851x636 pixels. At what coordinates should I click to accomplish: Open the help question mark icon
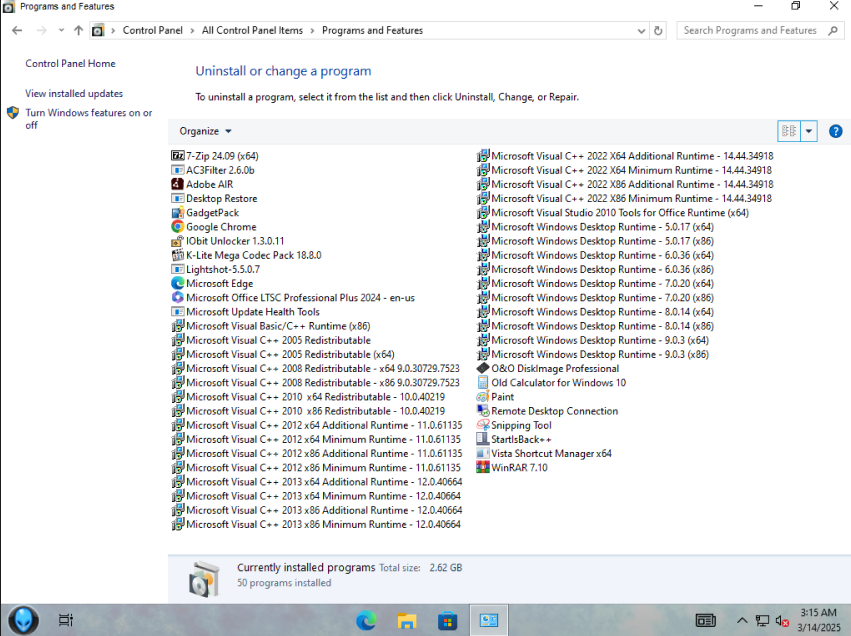click(835, 131)
